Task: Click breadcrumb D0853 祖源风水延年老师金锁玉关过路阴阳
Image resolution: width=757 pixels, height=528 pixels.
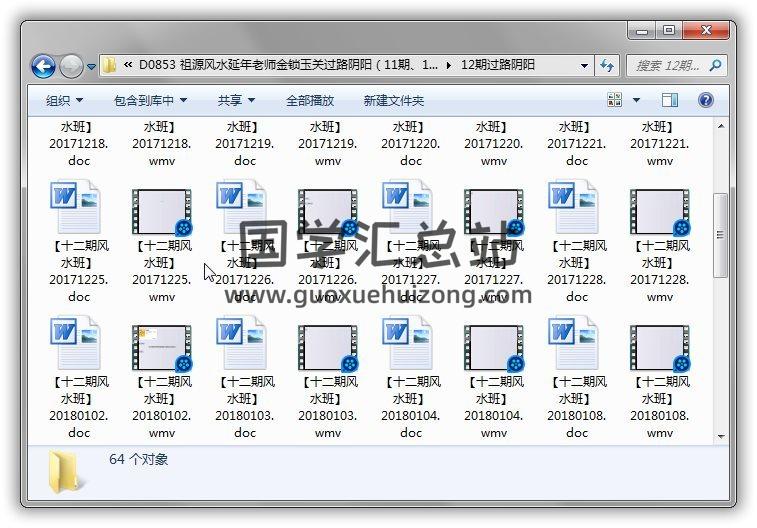Action: click(288, 65)
